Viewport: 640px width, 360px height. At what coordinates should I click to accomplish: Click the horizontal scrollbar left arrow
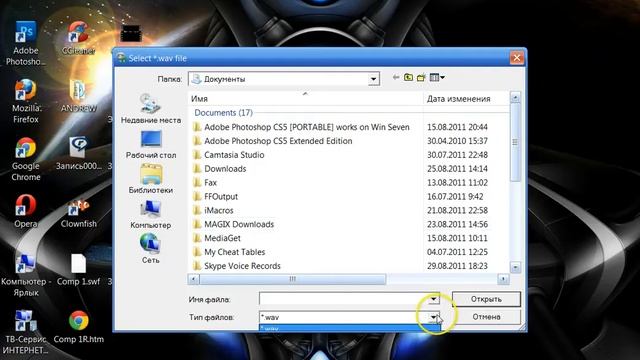click(193, 279)
